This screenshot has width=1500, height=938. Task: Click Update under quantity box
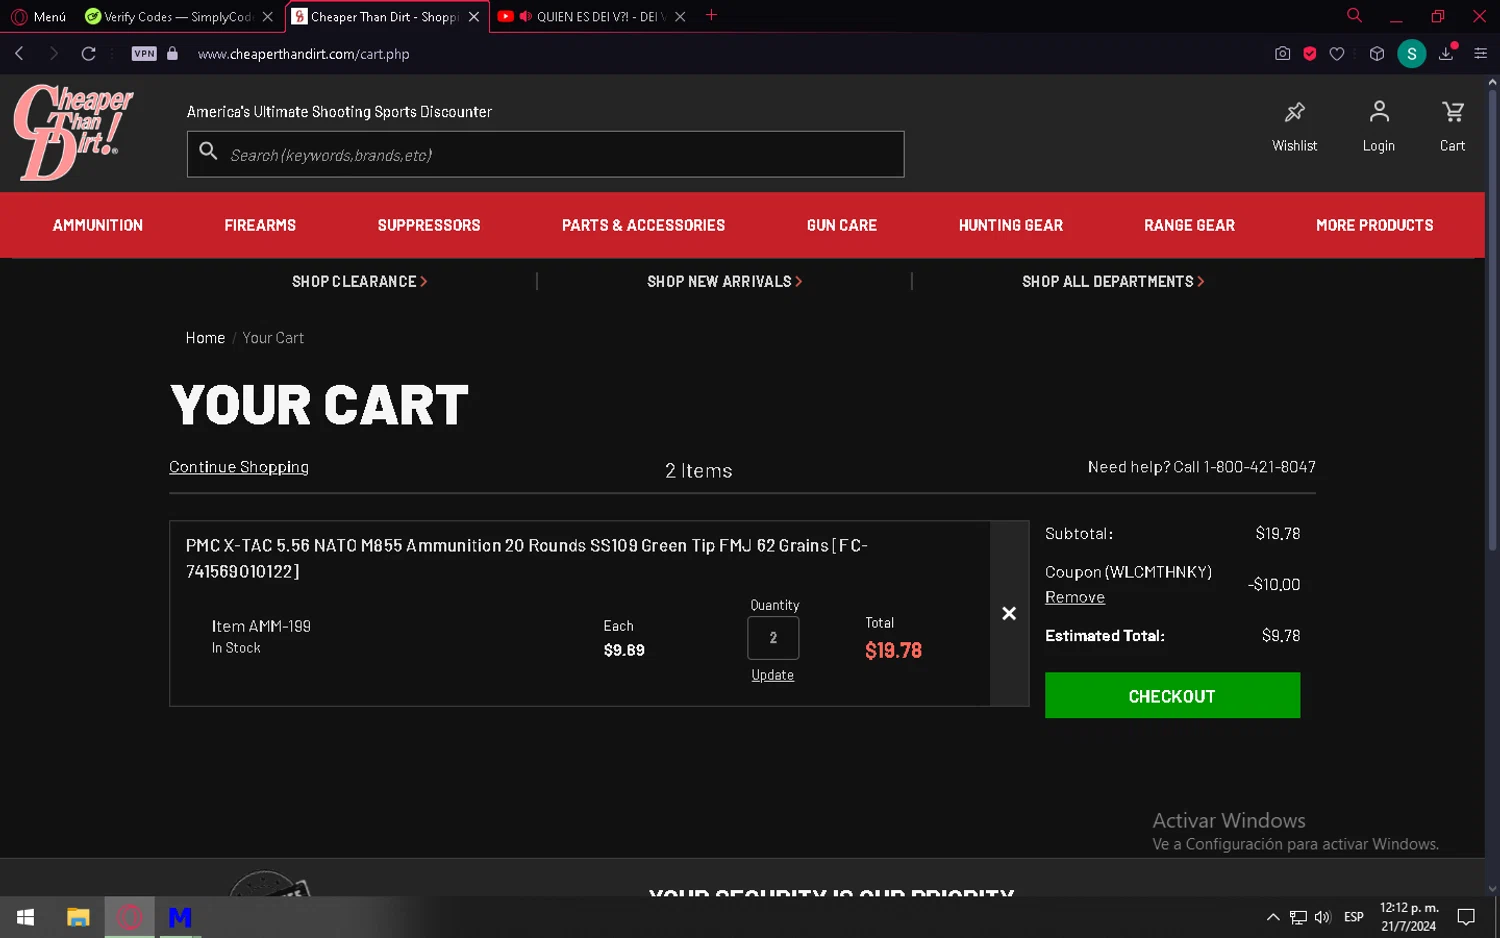click(x=772, y=675)
